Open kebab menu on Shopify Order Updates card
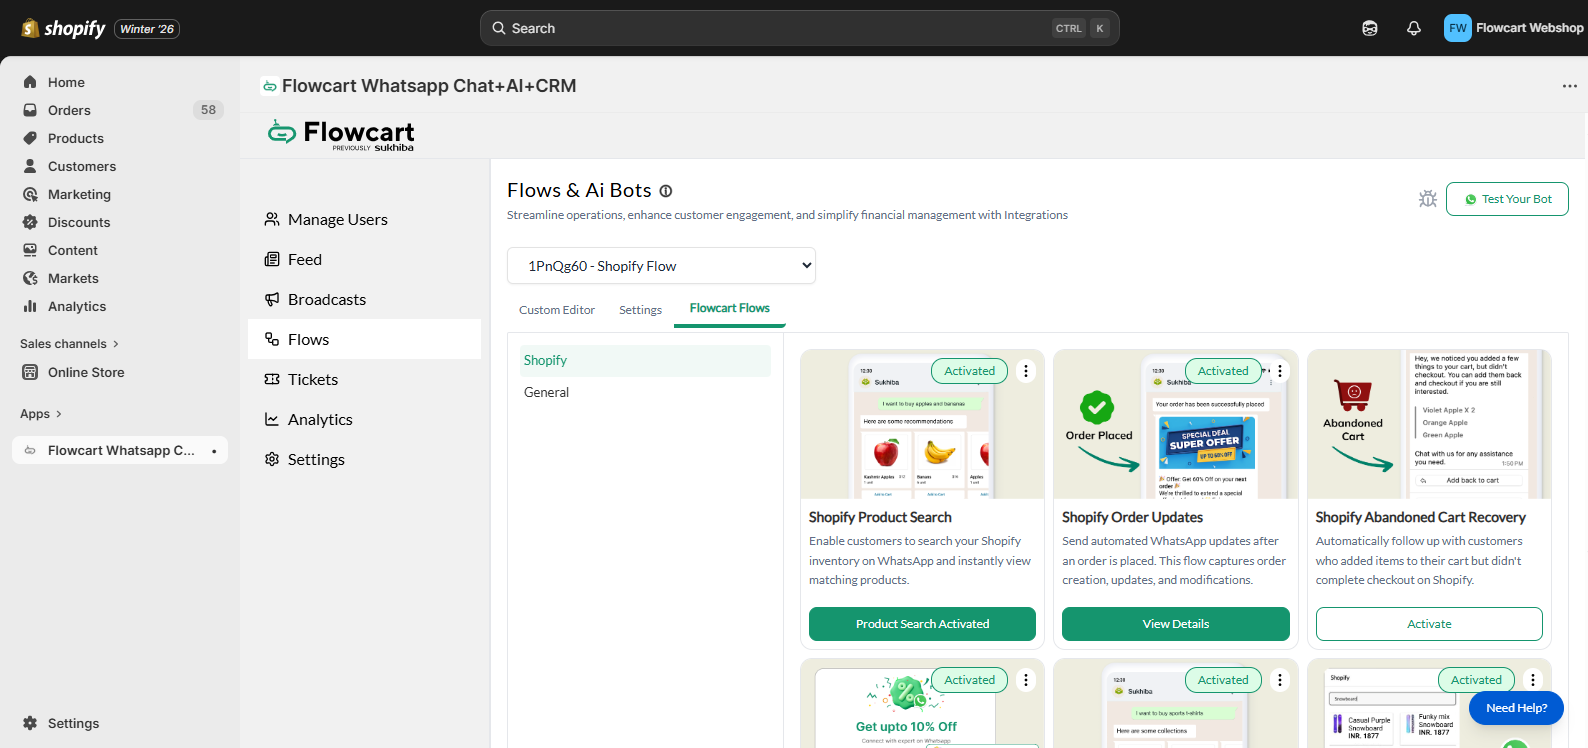This screenshot has width=1588, height=748. click(x=1280, y=371)
